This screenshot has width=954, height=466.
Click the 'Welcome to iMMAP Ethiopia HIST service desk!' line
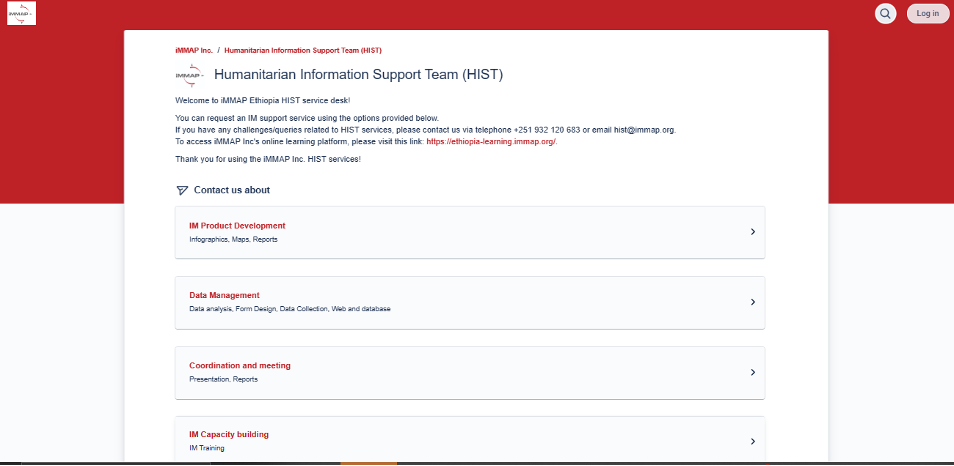point(263,100)
